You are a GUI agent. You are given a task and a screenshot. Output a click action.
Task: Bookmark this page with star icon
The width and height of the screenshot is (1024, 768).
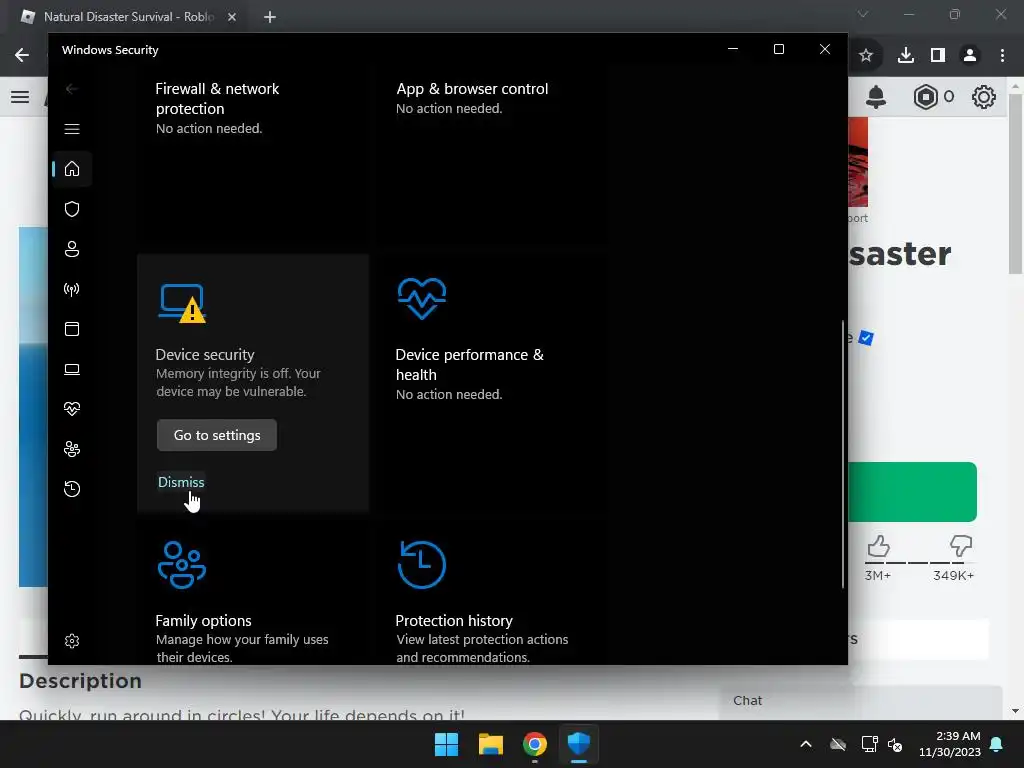(866, 56)
